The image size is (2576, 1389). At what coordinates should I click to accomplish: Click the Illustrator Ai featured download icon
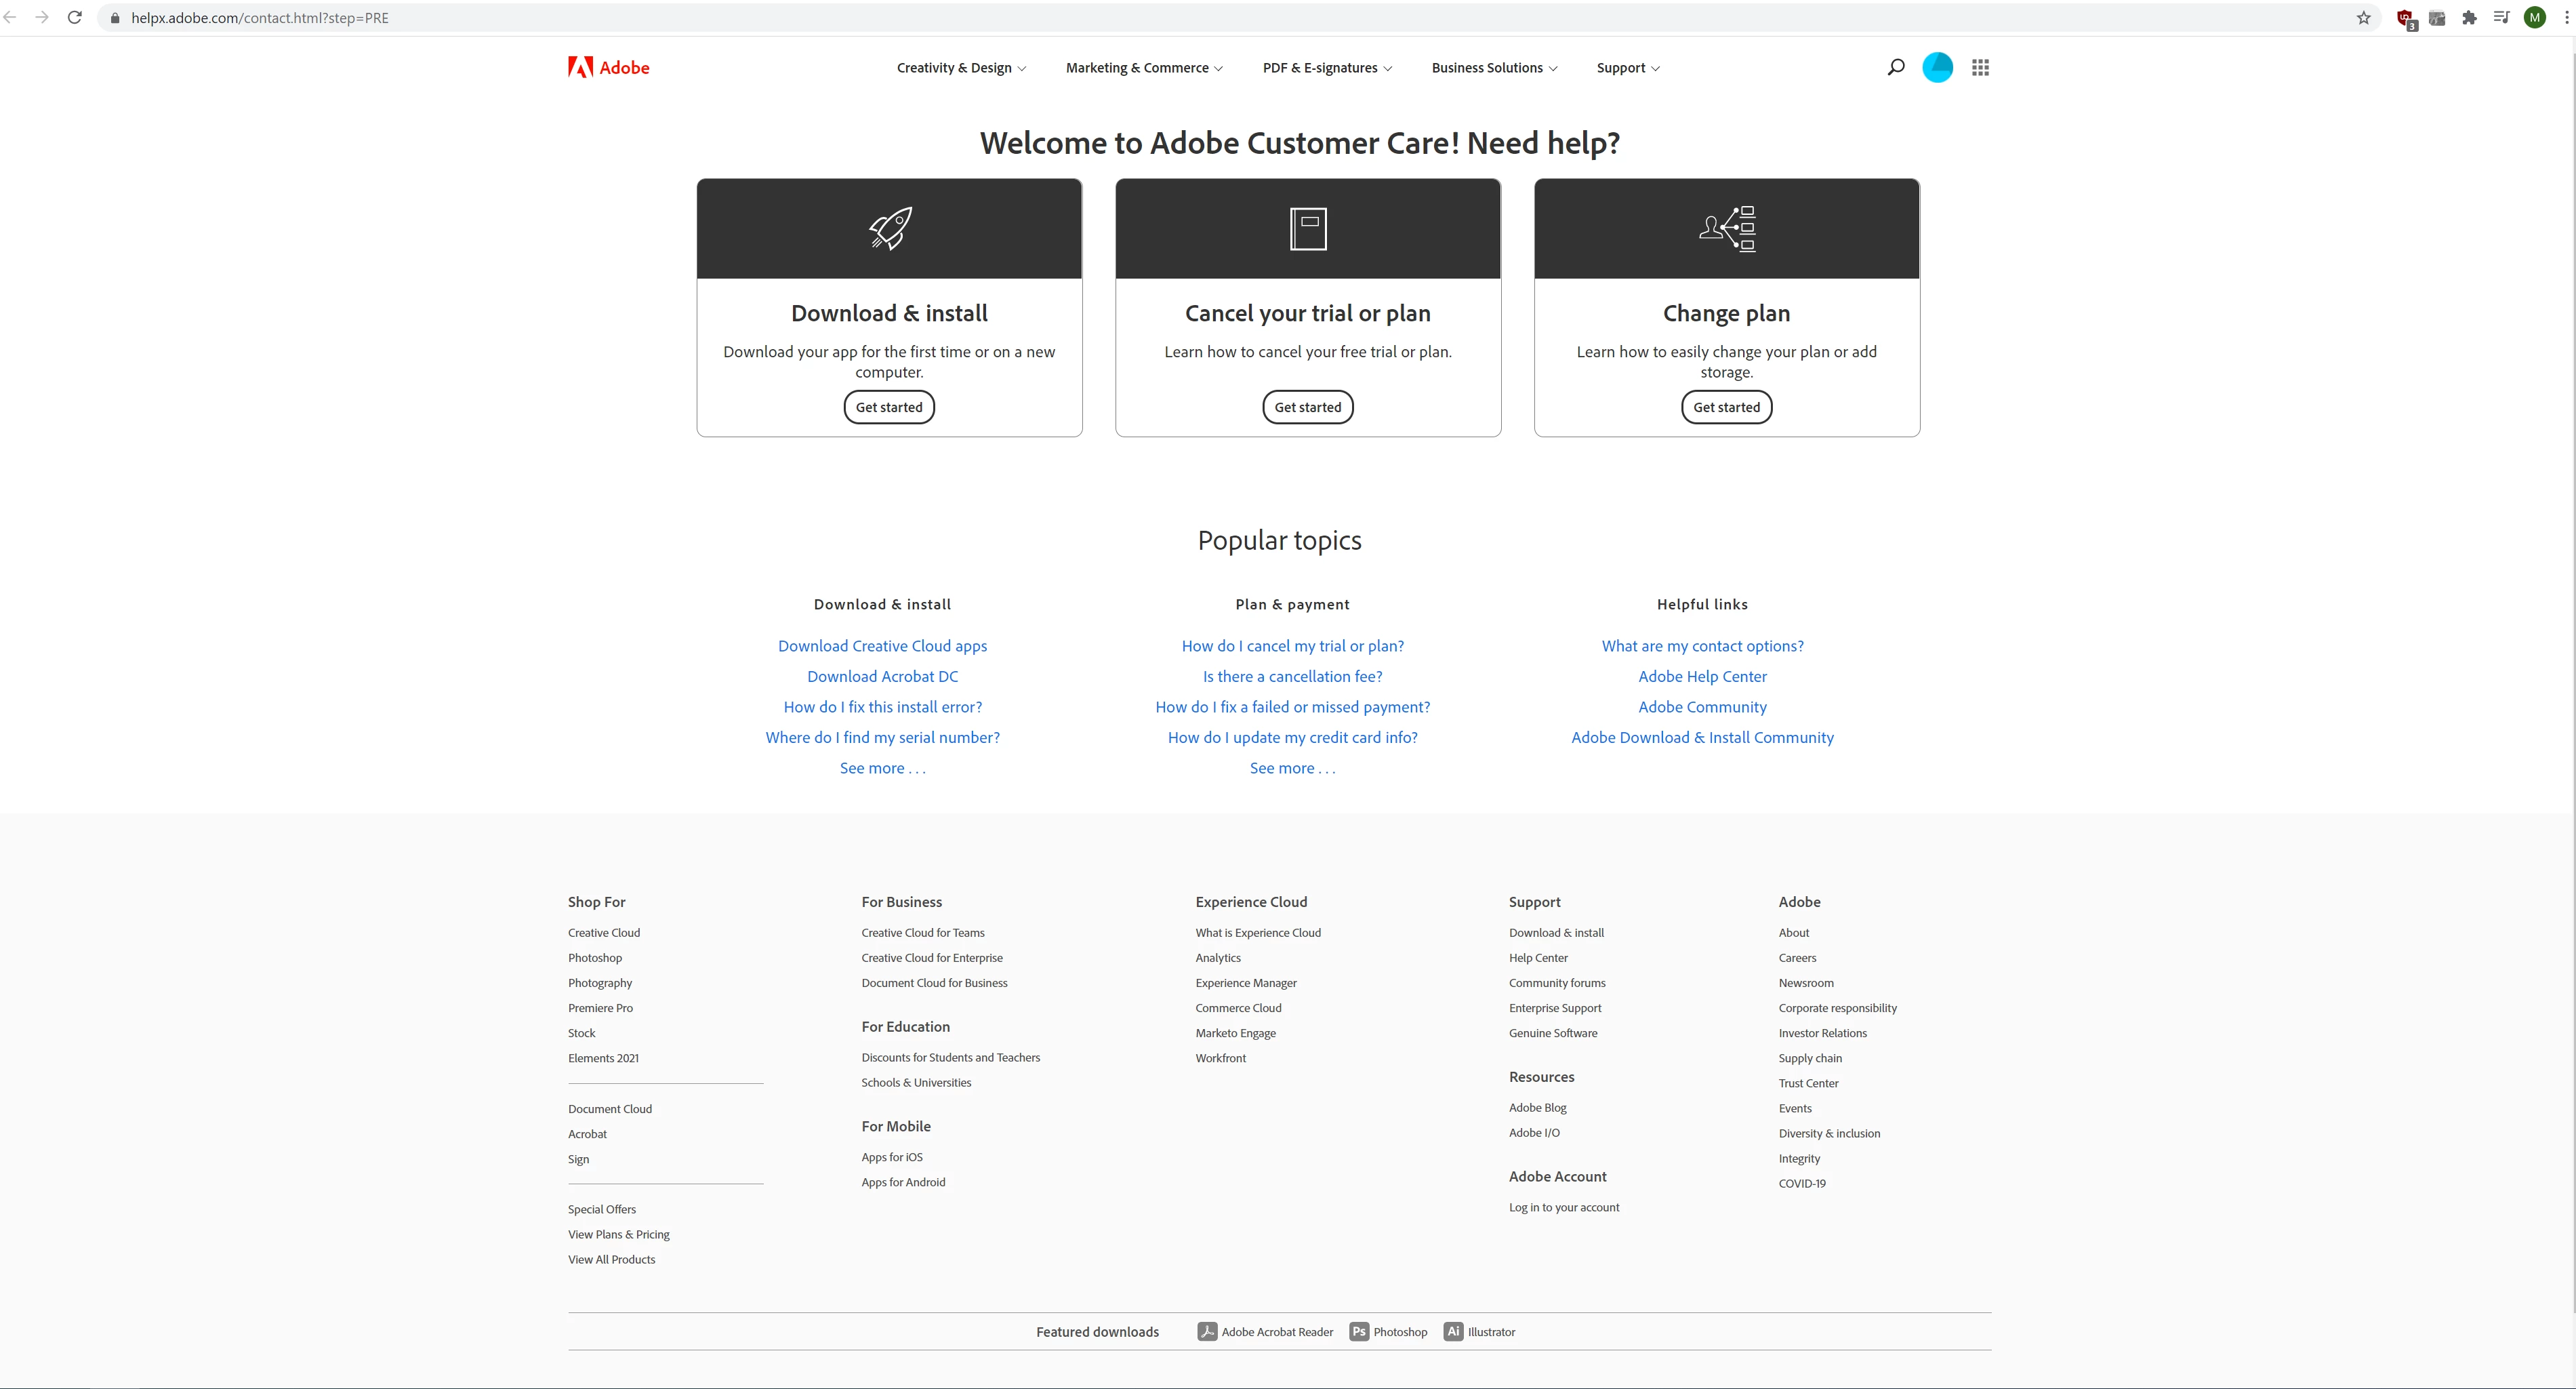(1453, 1331)
